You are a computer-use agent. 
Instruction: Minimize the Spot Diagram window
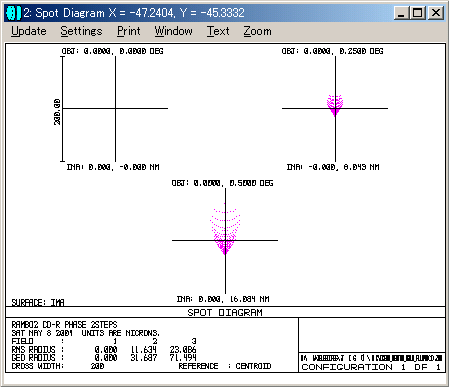(401, 13)
